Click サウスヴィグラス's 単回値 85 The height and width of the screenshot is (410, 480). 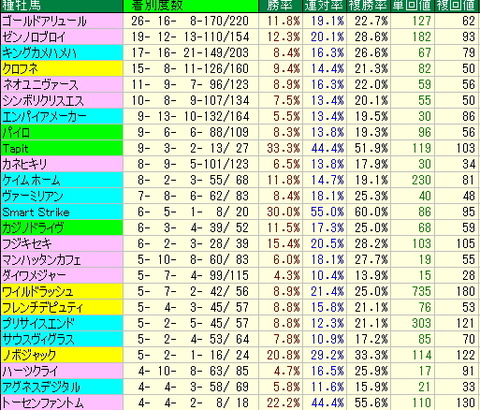coord(425,340)
